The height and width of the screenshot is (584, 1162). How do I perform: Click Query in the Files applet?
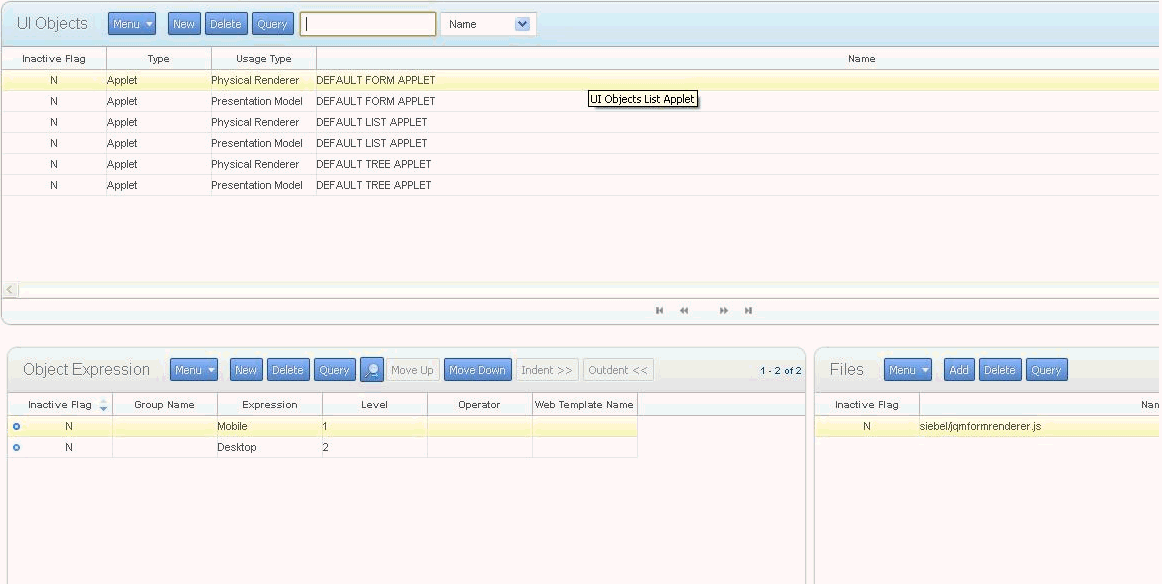click(x=1046, y=370)
